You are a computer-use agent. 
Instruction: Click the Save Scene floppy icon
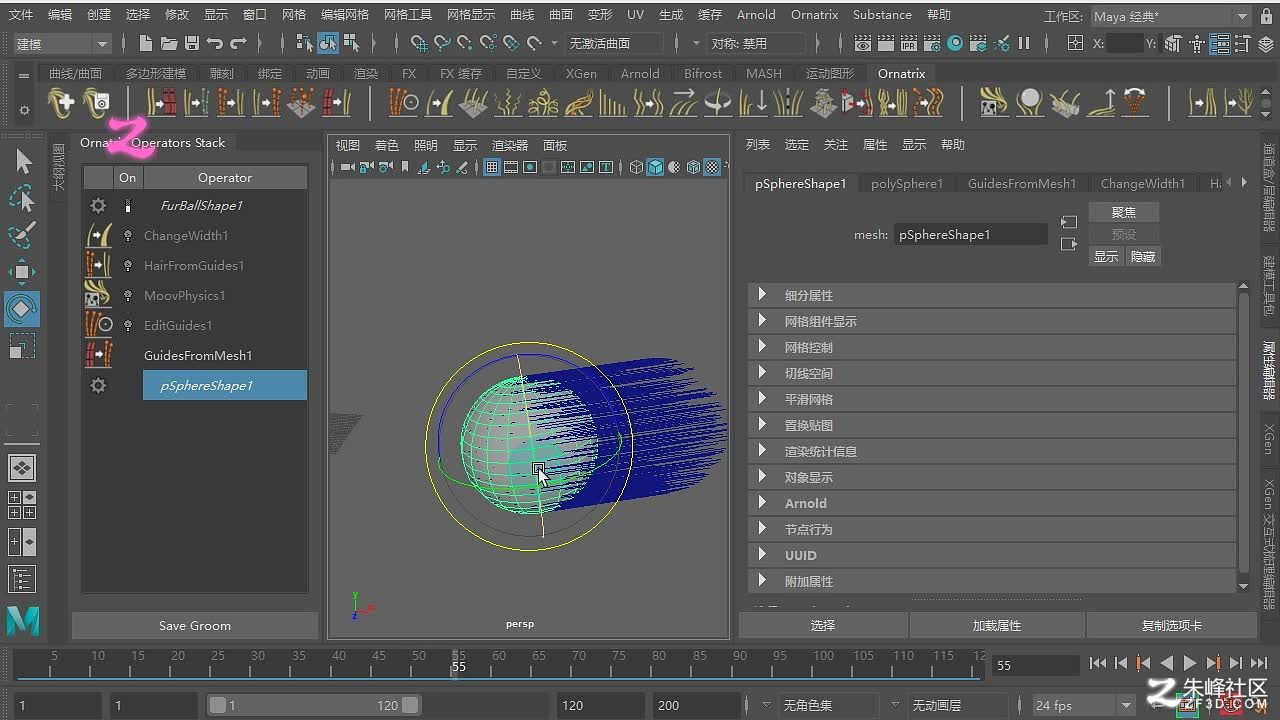(x=190, y=43)
